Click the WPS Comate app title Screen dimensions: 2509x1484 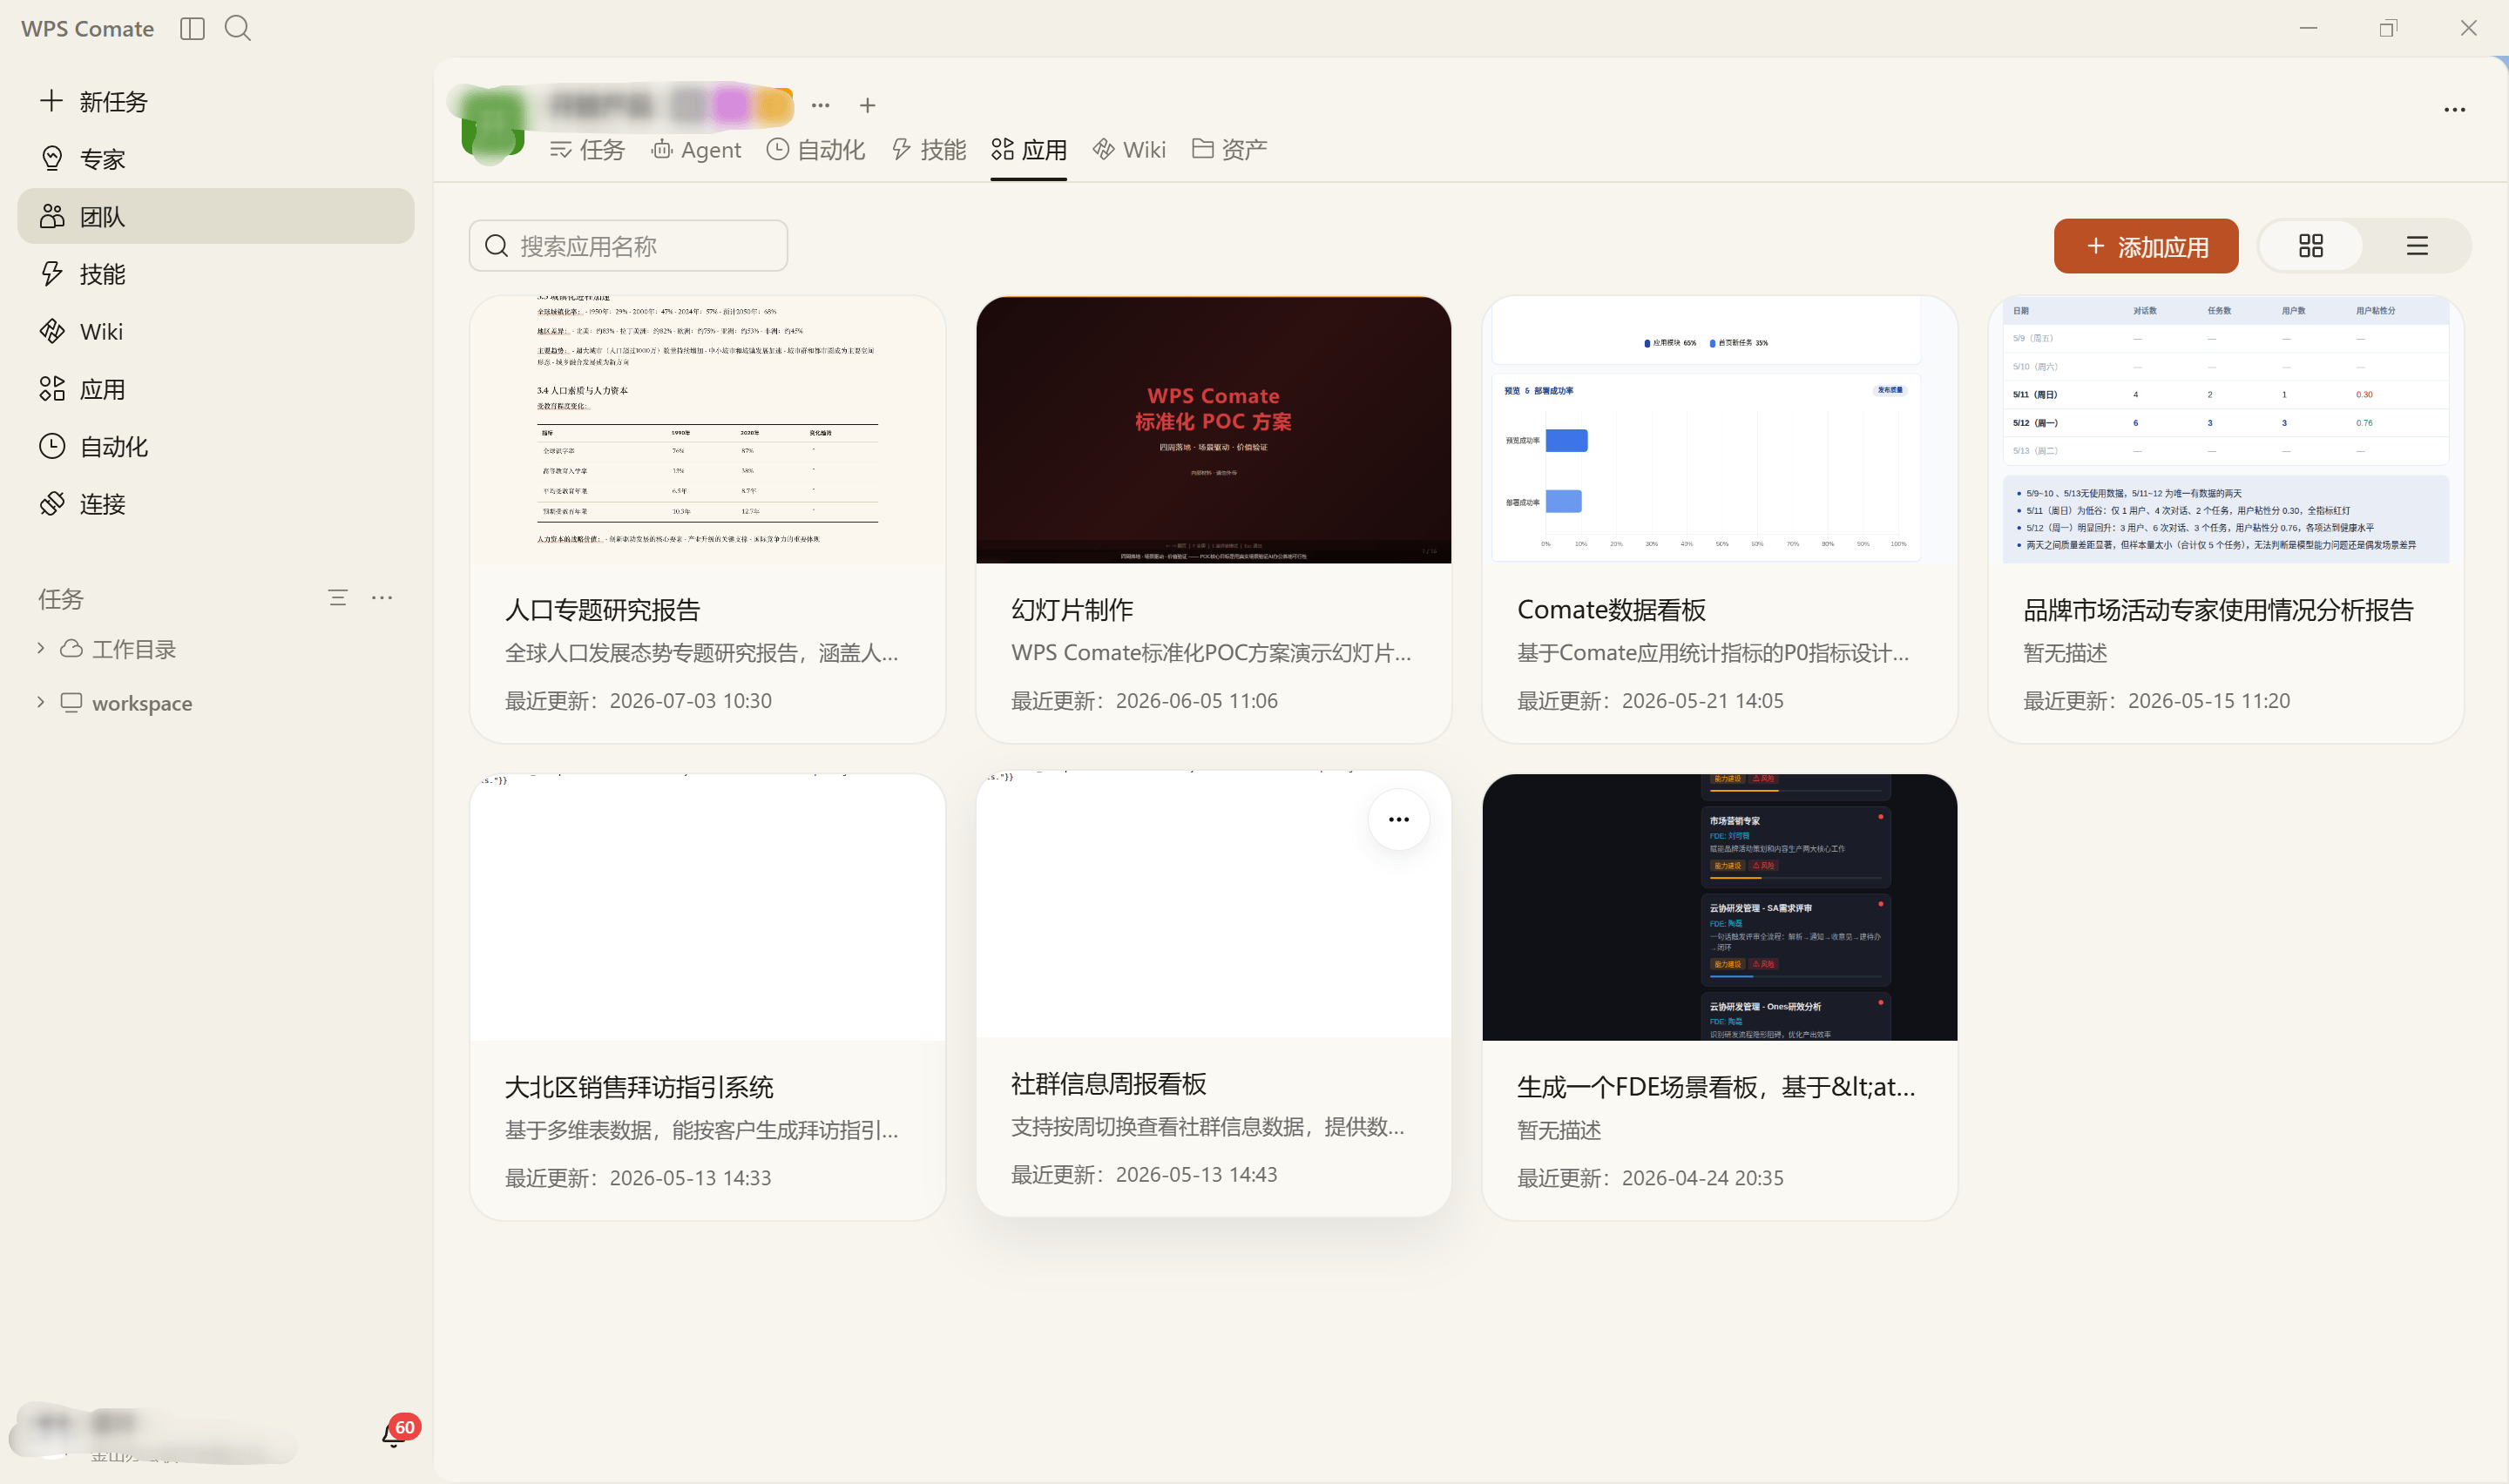(x=87, y=29)
